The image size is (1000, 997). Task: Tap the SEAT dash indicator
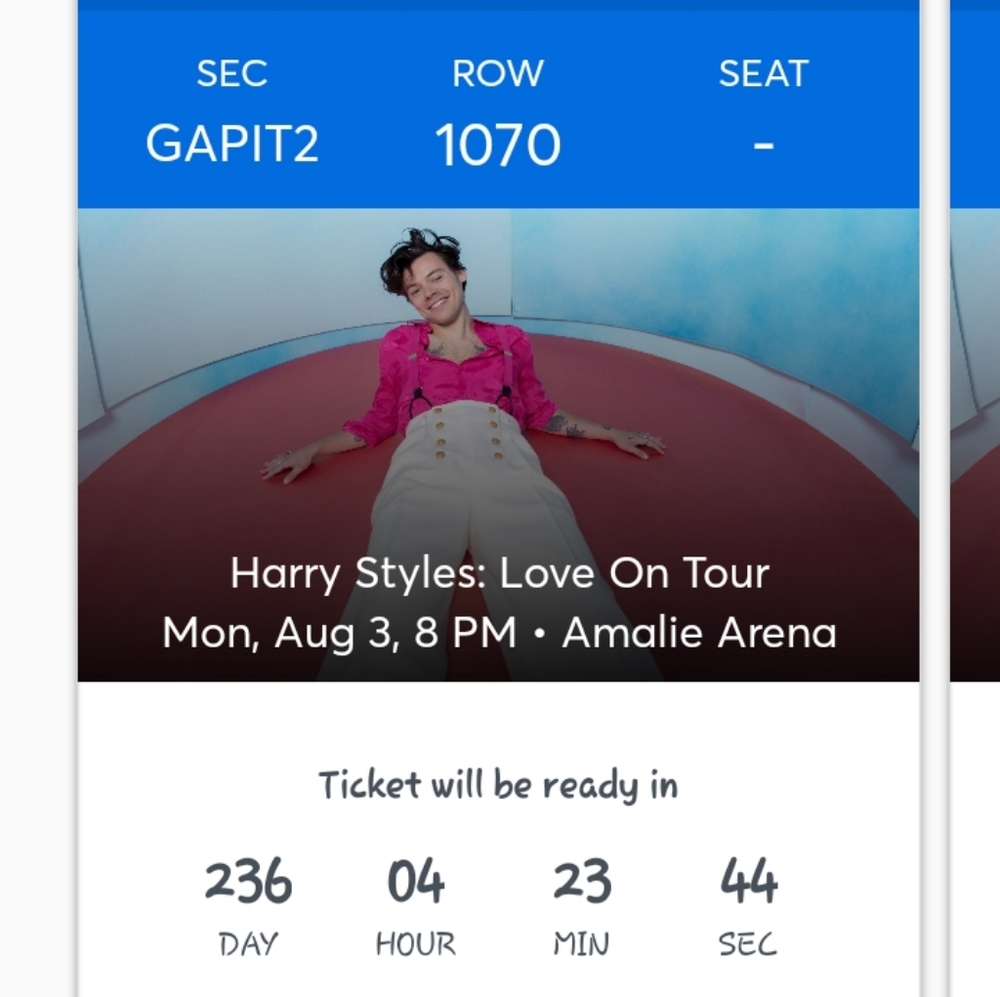coord(765,143)
